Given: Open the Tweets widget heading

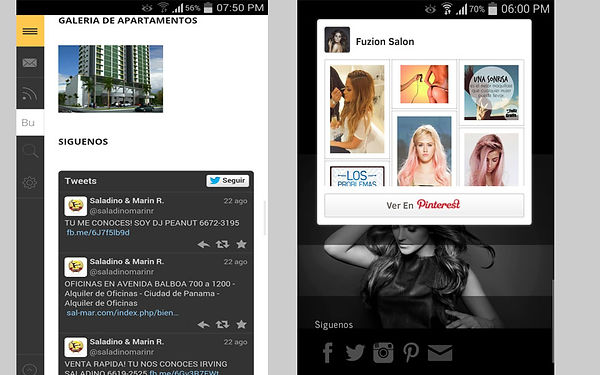Looking at the screenshot, I should (x=80, y=181).
